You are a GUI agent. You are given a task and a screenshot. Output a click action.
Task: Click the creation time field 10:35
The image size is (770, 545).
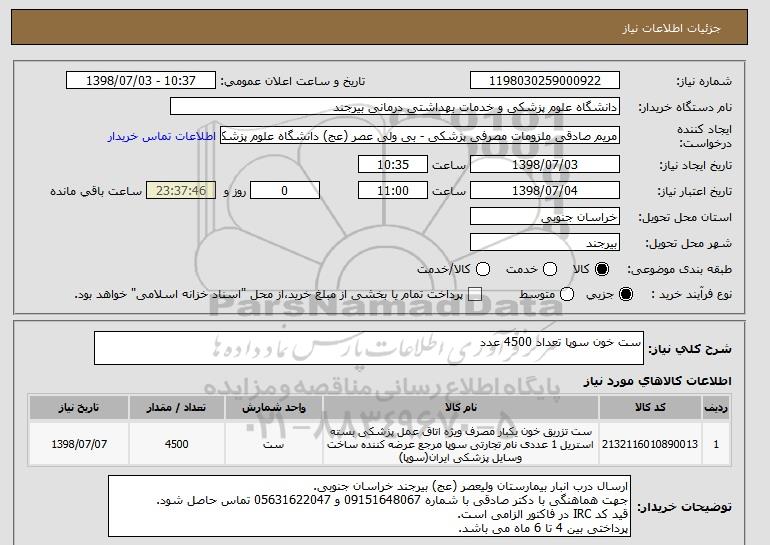pyautogui.click(x=393, y=164)
